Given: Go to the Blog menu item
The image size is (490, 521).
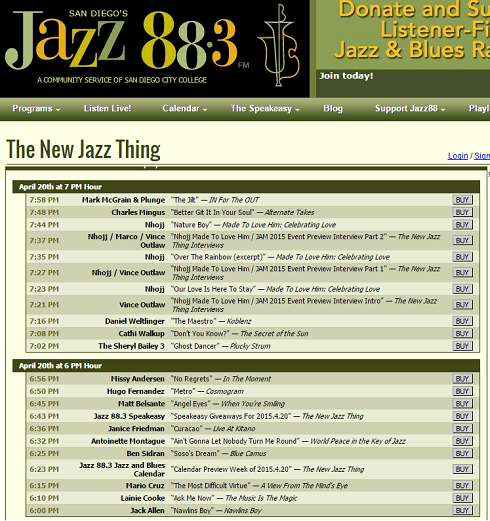Looking at the screenshot, I should coord(333,109).
